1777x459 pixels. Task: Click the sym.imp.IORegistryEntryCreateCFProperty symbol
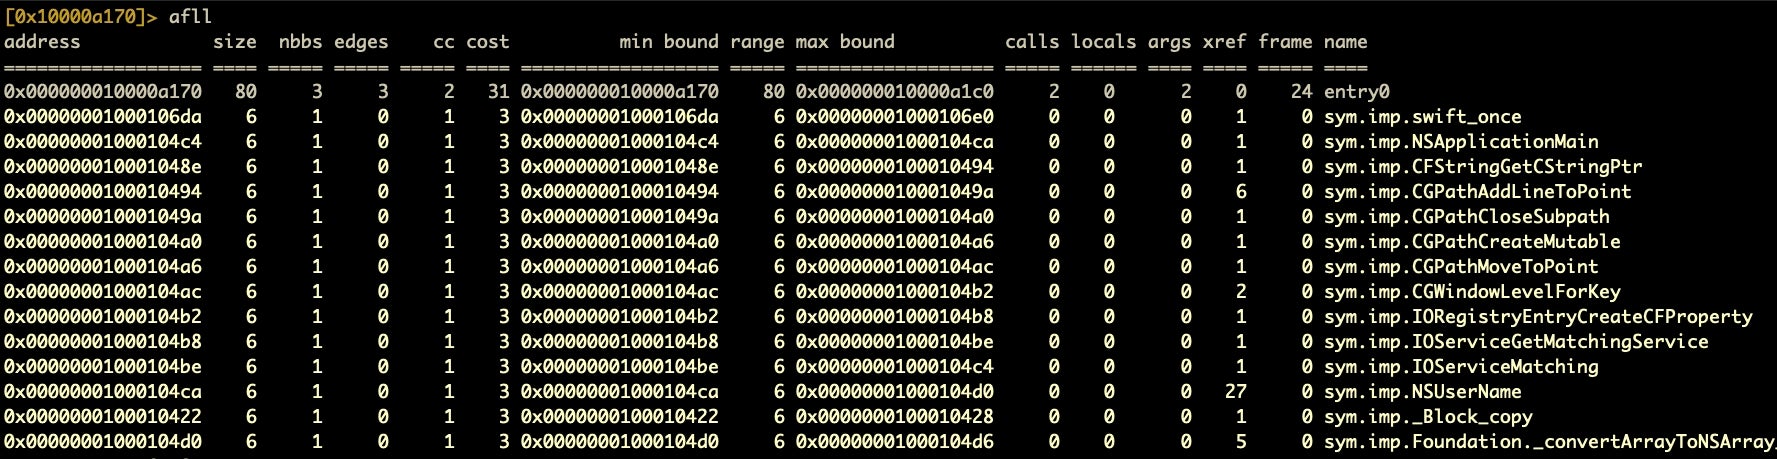[x=1538, y=317]
